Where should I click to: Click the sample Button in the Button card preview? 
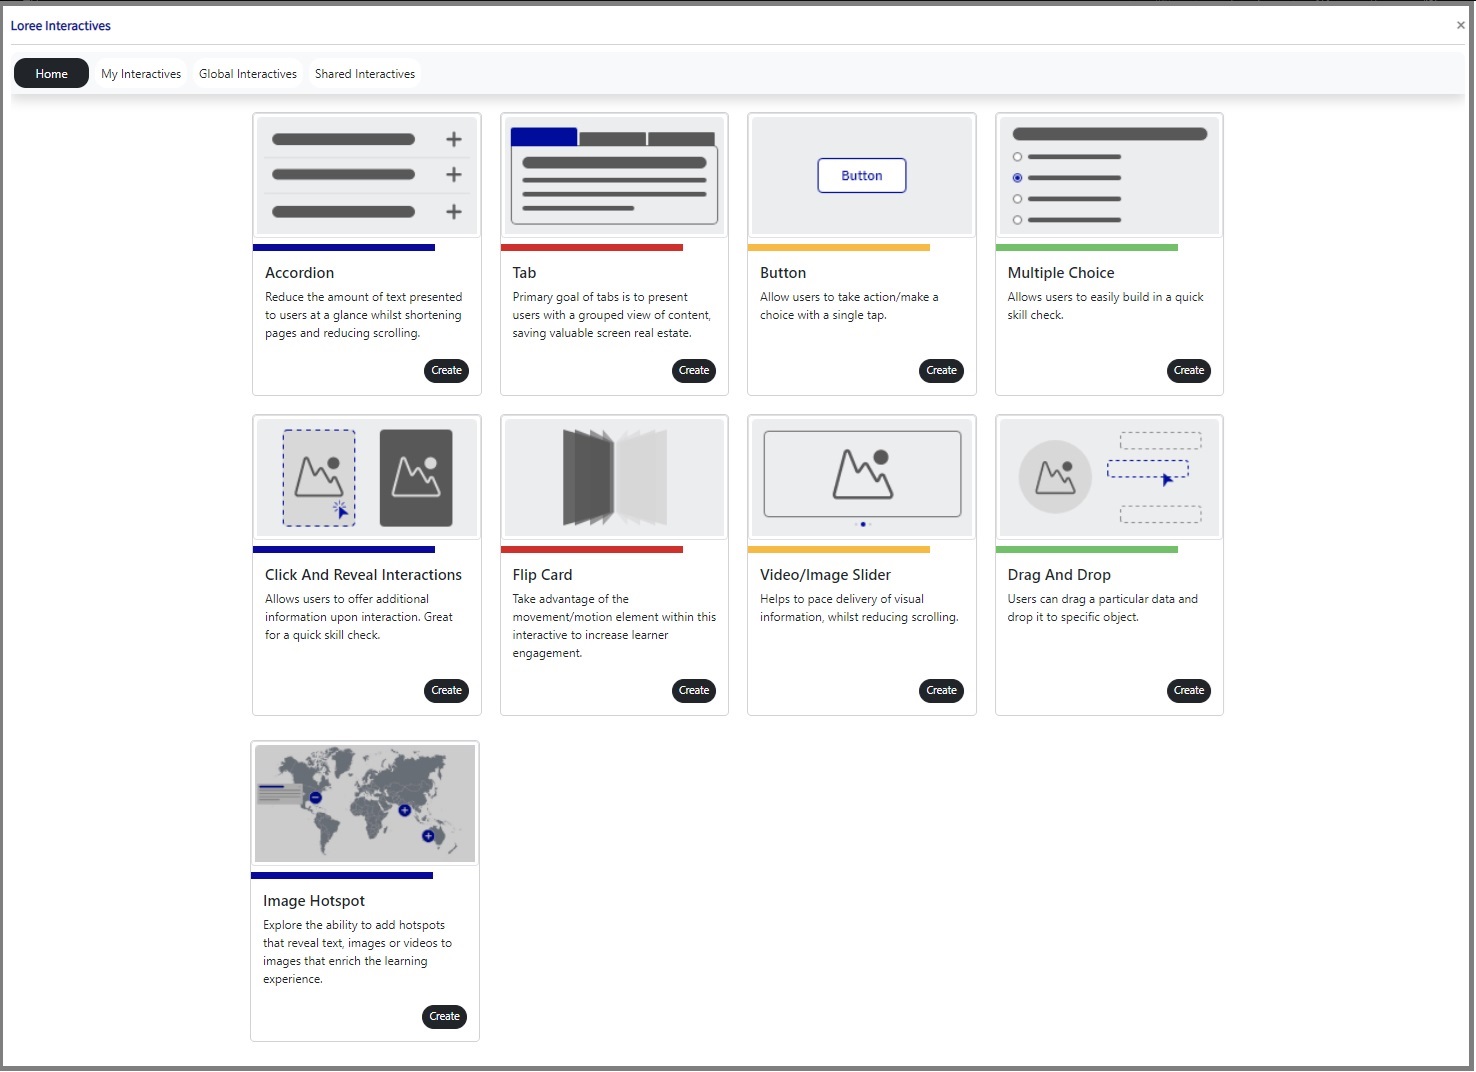[862, 175]
